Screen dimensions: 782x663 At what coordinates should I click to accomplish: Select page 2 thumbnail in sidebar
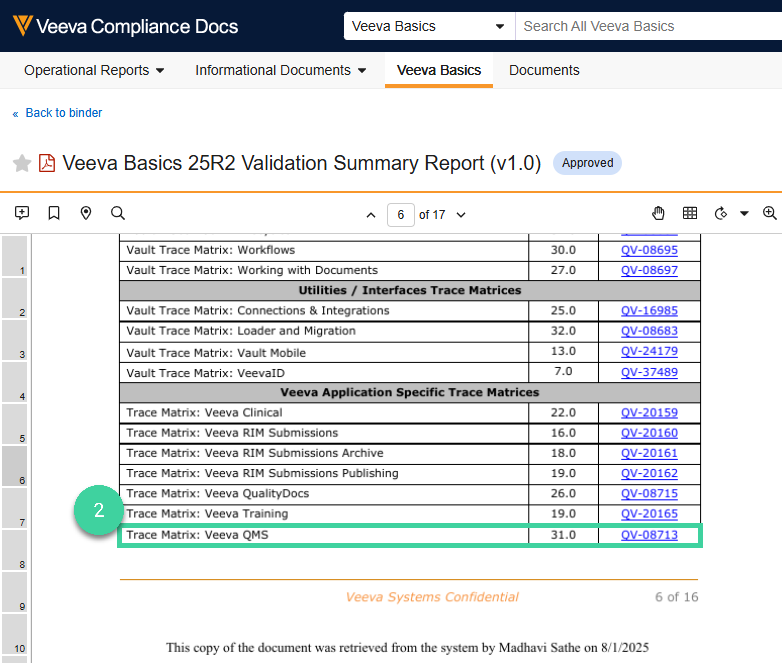tap(15, 298)
